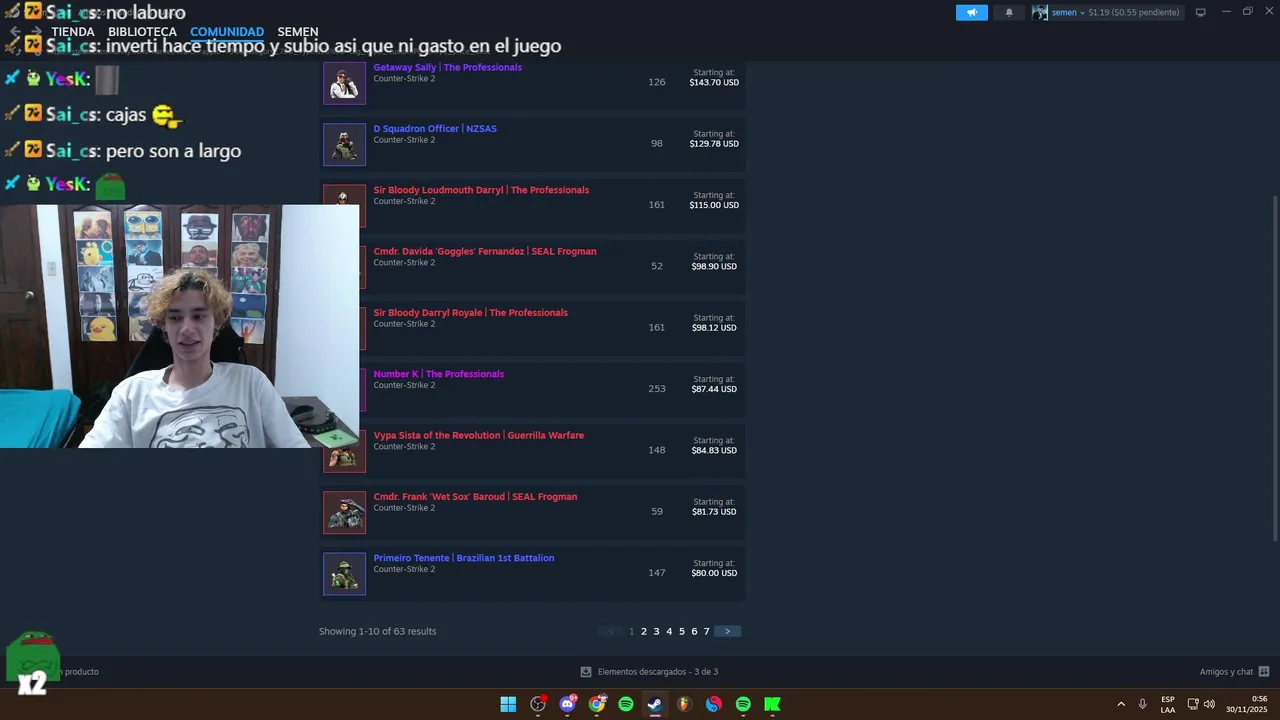Open Getaway Sally | The Professionals listing
The image size is (1280, 720).
pyautogui.click(x=447, y=68)
